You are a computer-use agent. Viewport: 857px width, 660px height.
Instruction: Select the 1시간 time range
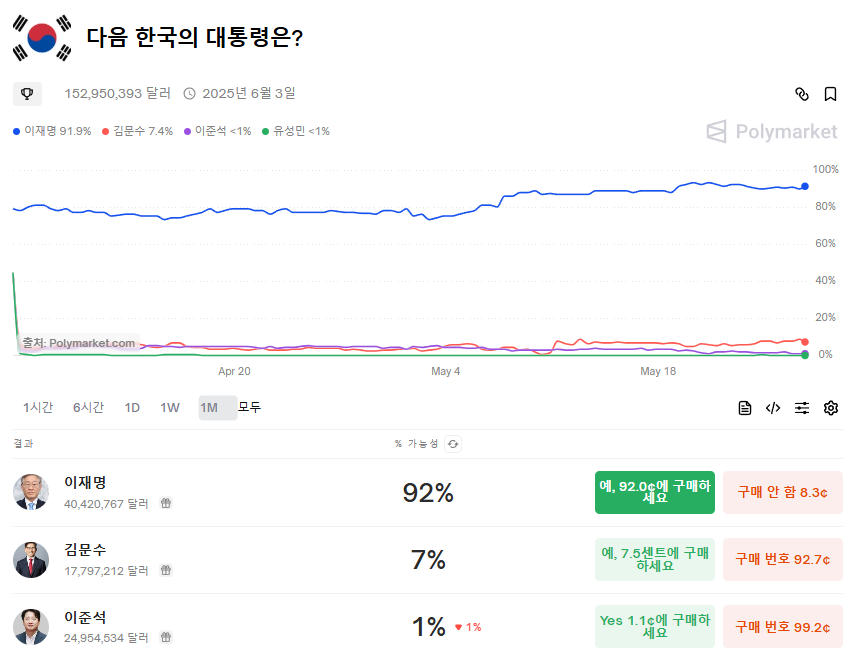38,408
